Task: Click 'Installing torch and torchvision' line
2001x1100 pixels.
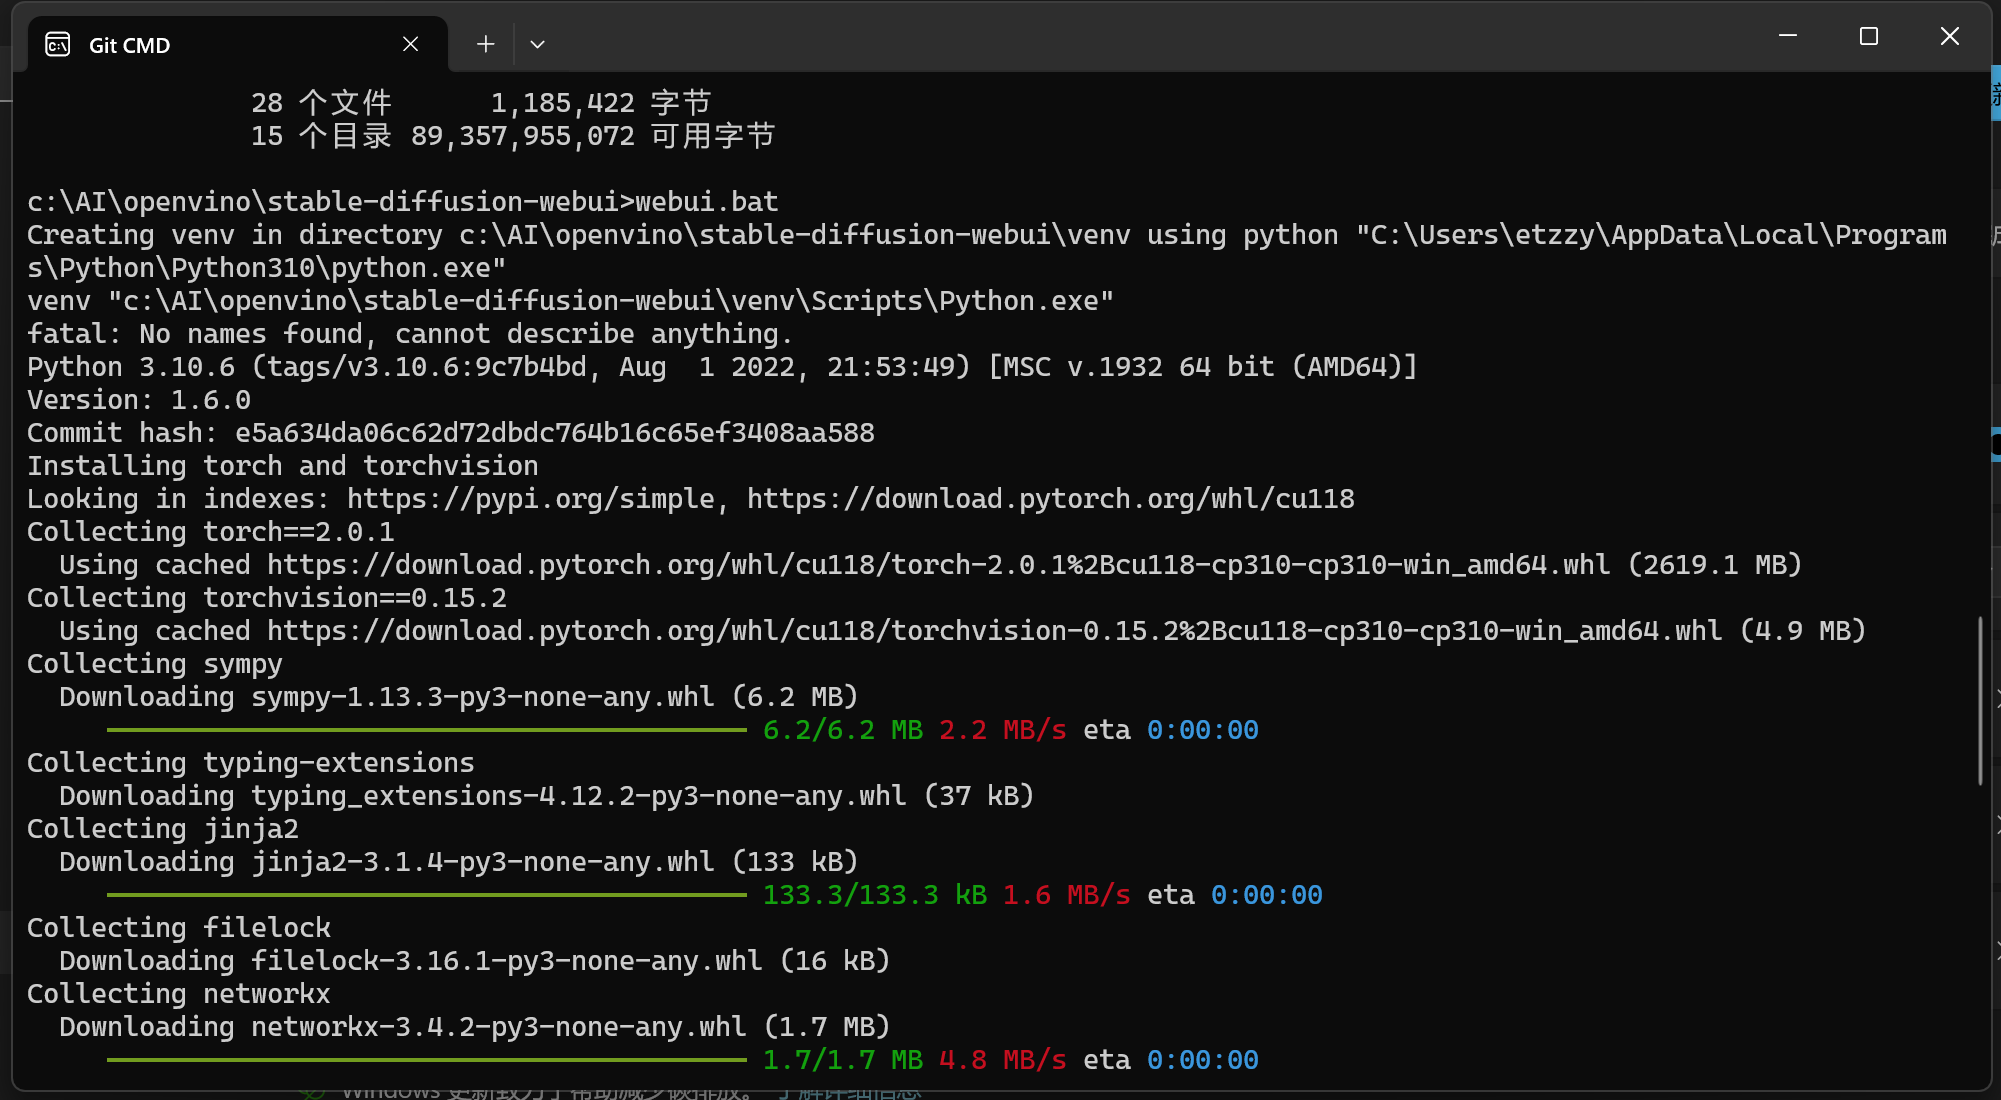Action: (283, 466)
